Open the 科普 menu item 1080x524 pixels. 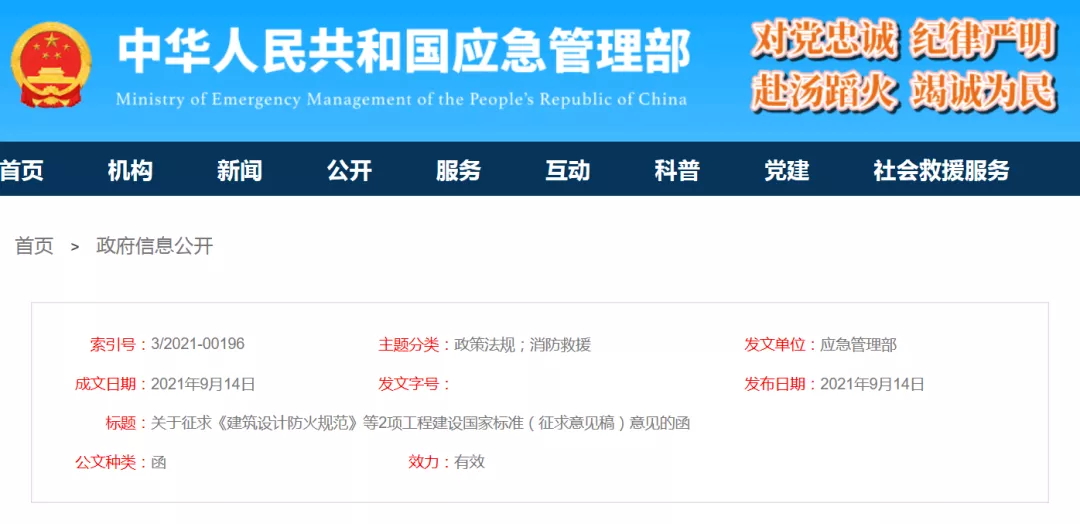tap(677, 170)
